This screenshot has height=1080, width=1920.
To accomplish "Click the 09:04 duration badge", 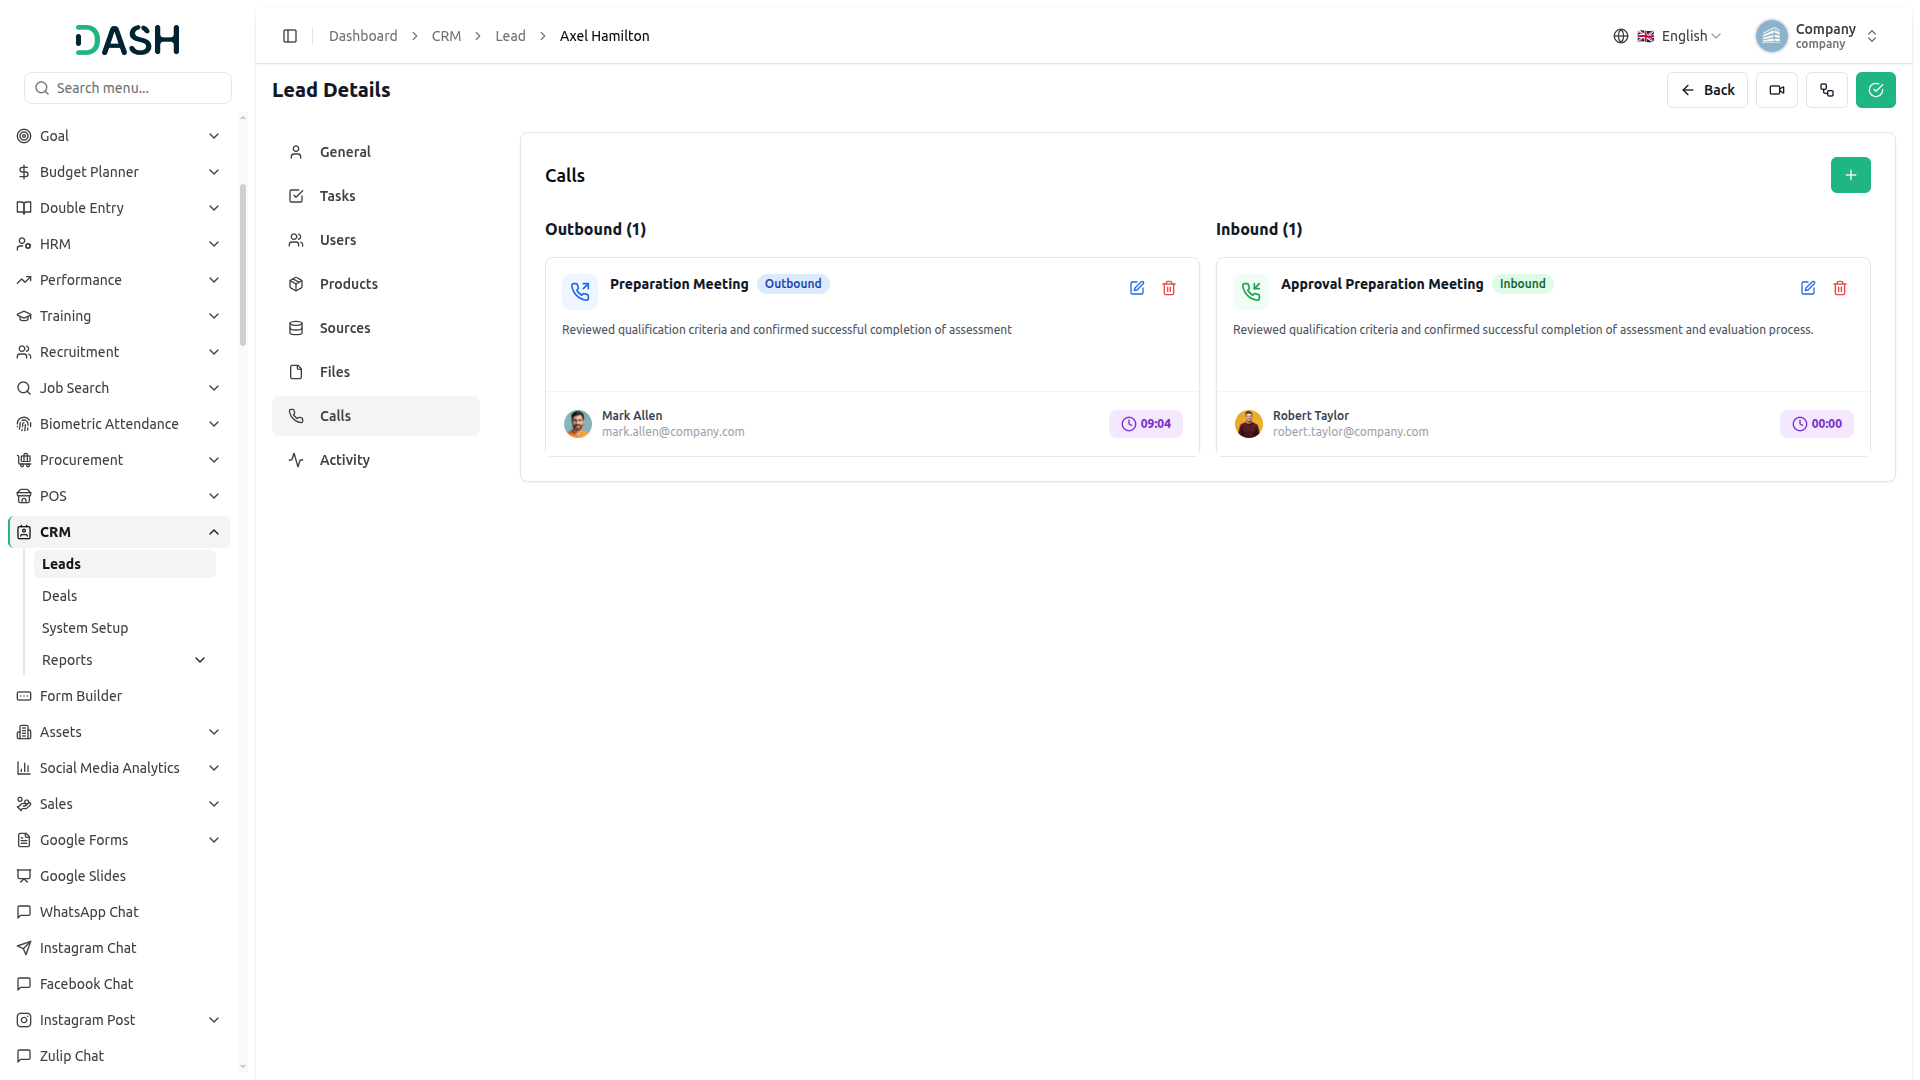I will click(x=1146, y=424).
